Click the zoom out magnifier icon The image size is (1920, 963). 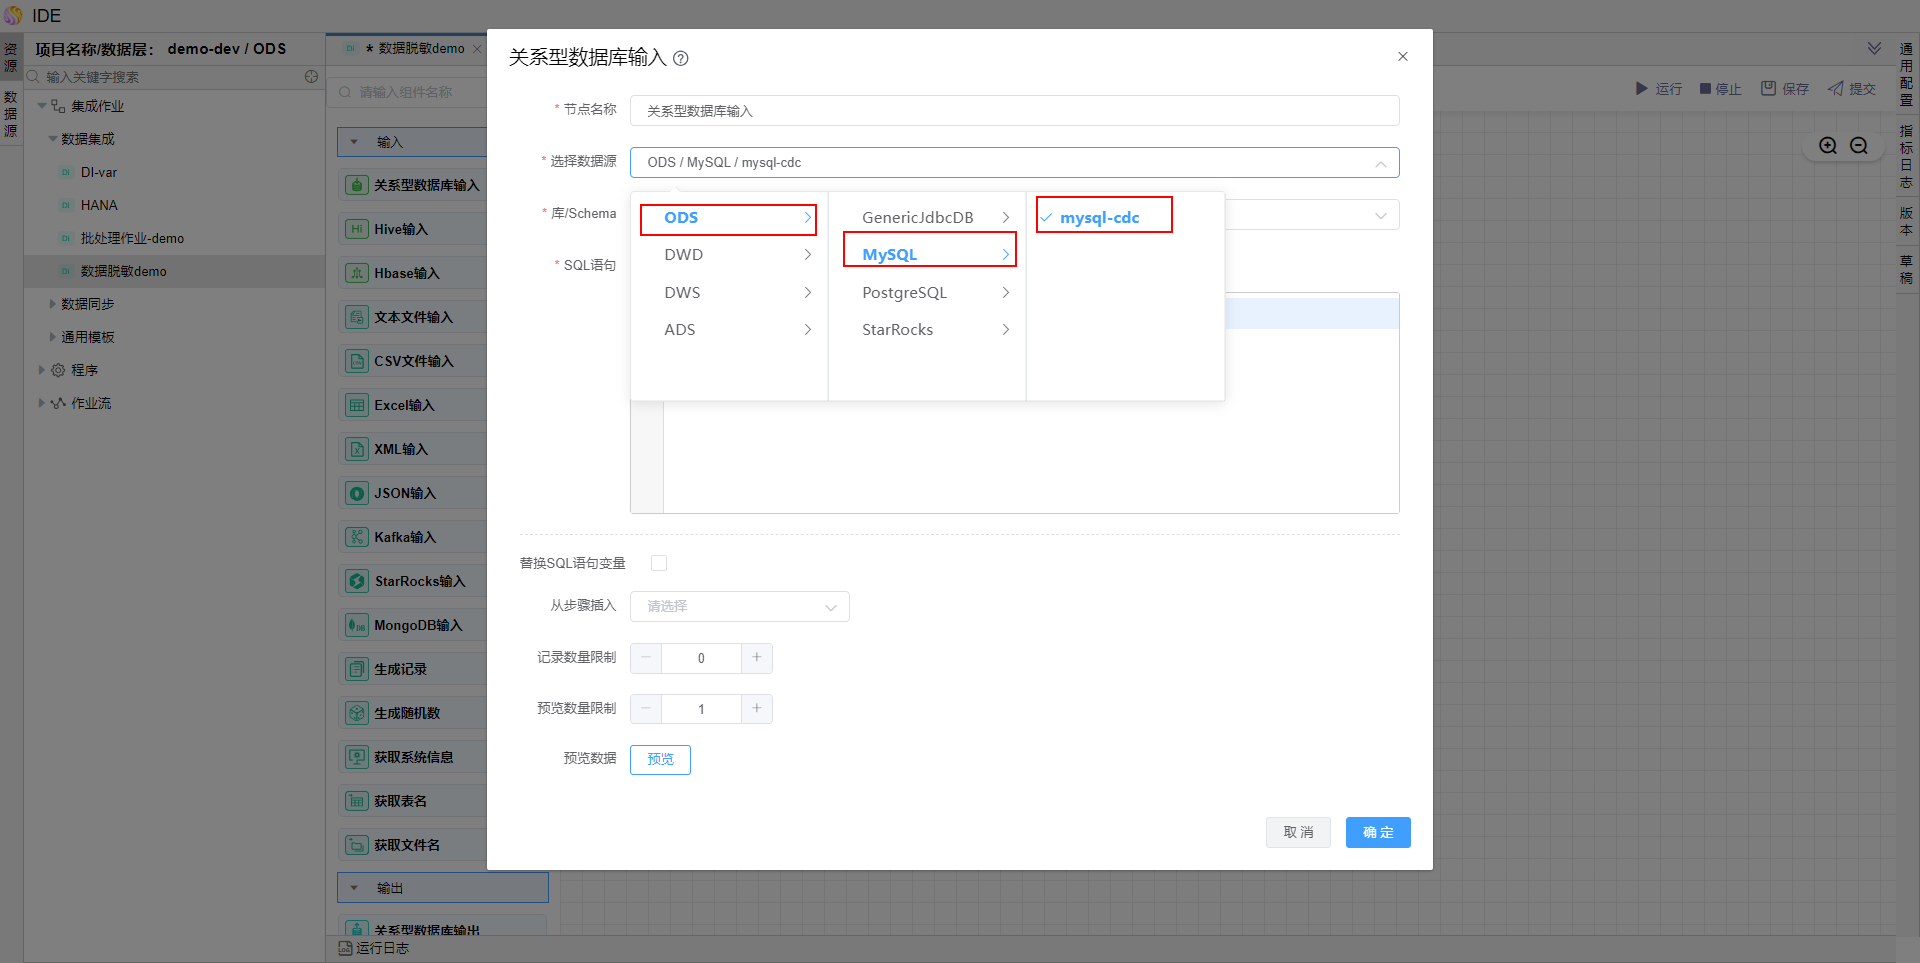coord(1859,146)
